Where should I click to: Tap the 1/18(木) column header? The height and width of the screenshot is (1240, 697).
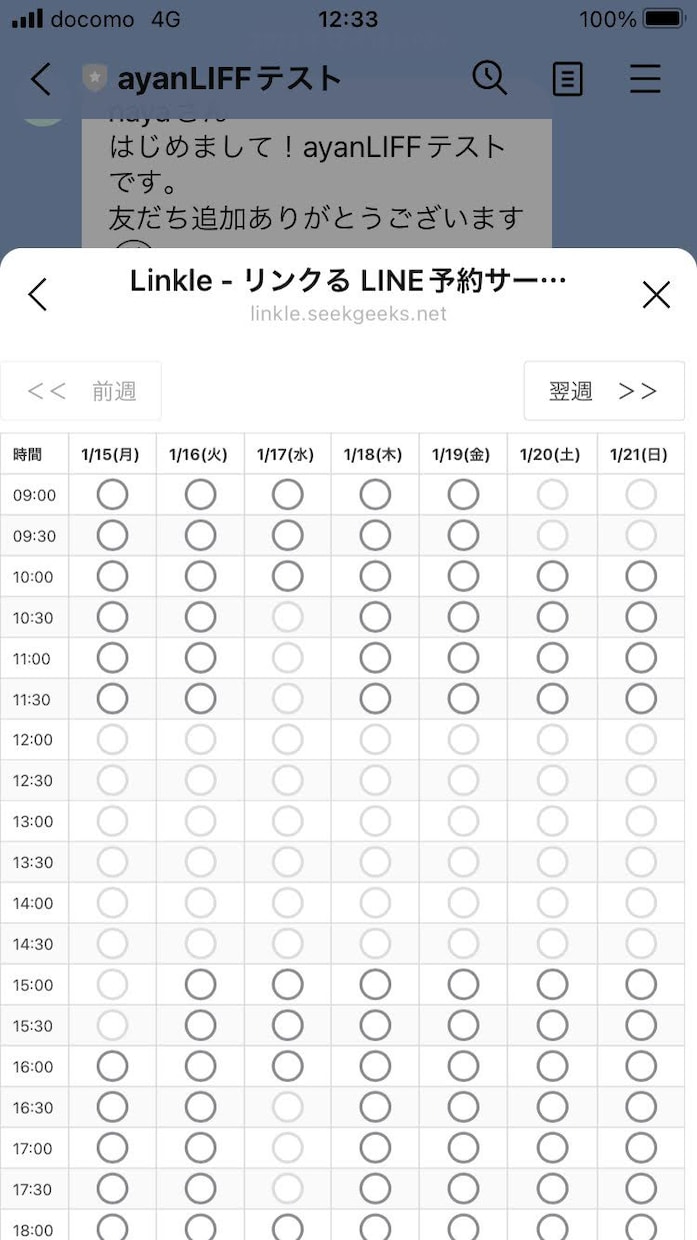click(375, 453)
